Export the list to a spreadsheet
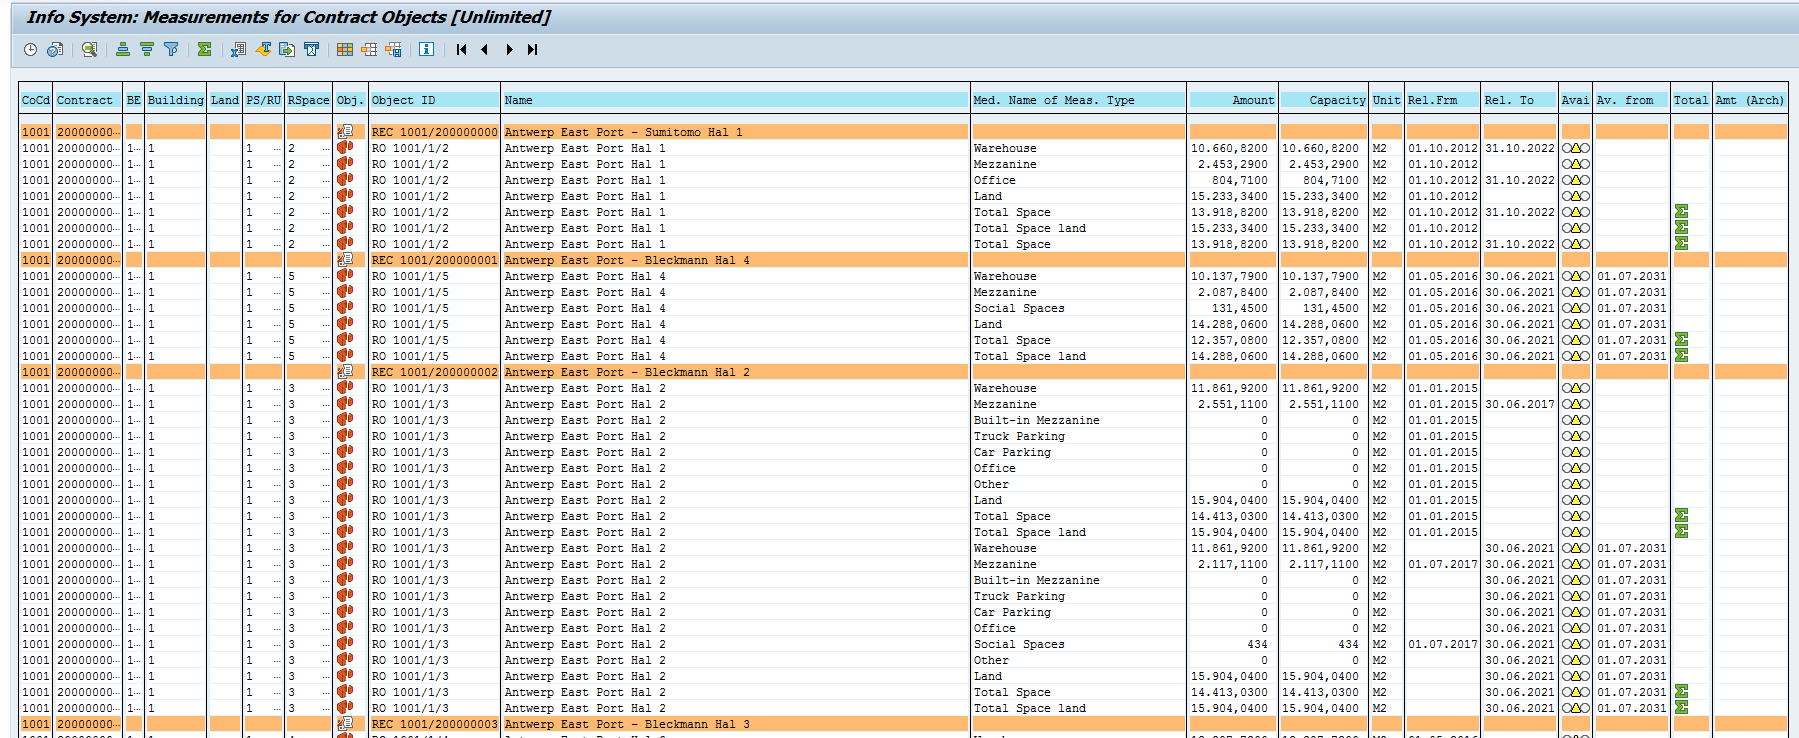This screenshot has height=738, width=1799. pyautogui.click(x=238, y=49)
